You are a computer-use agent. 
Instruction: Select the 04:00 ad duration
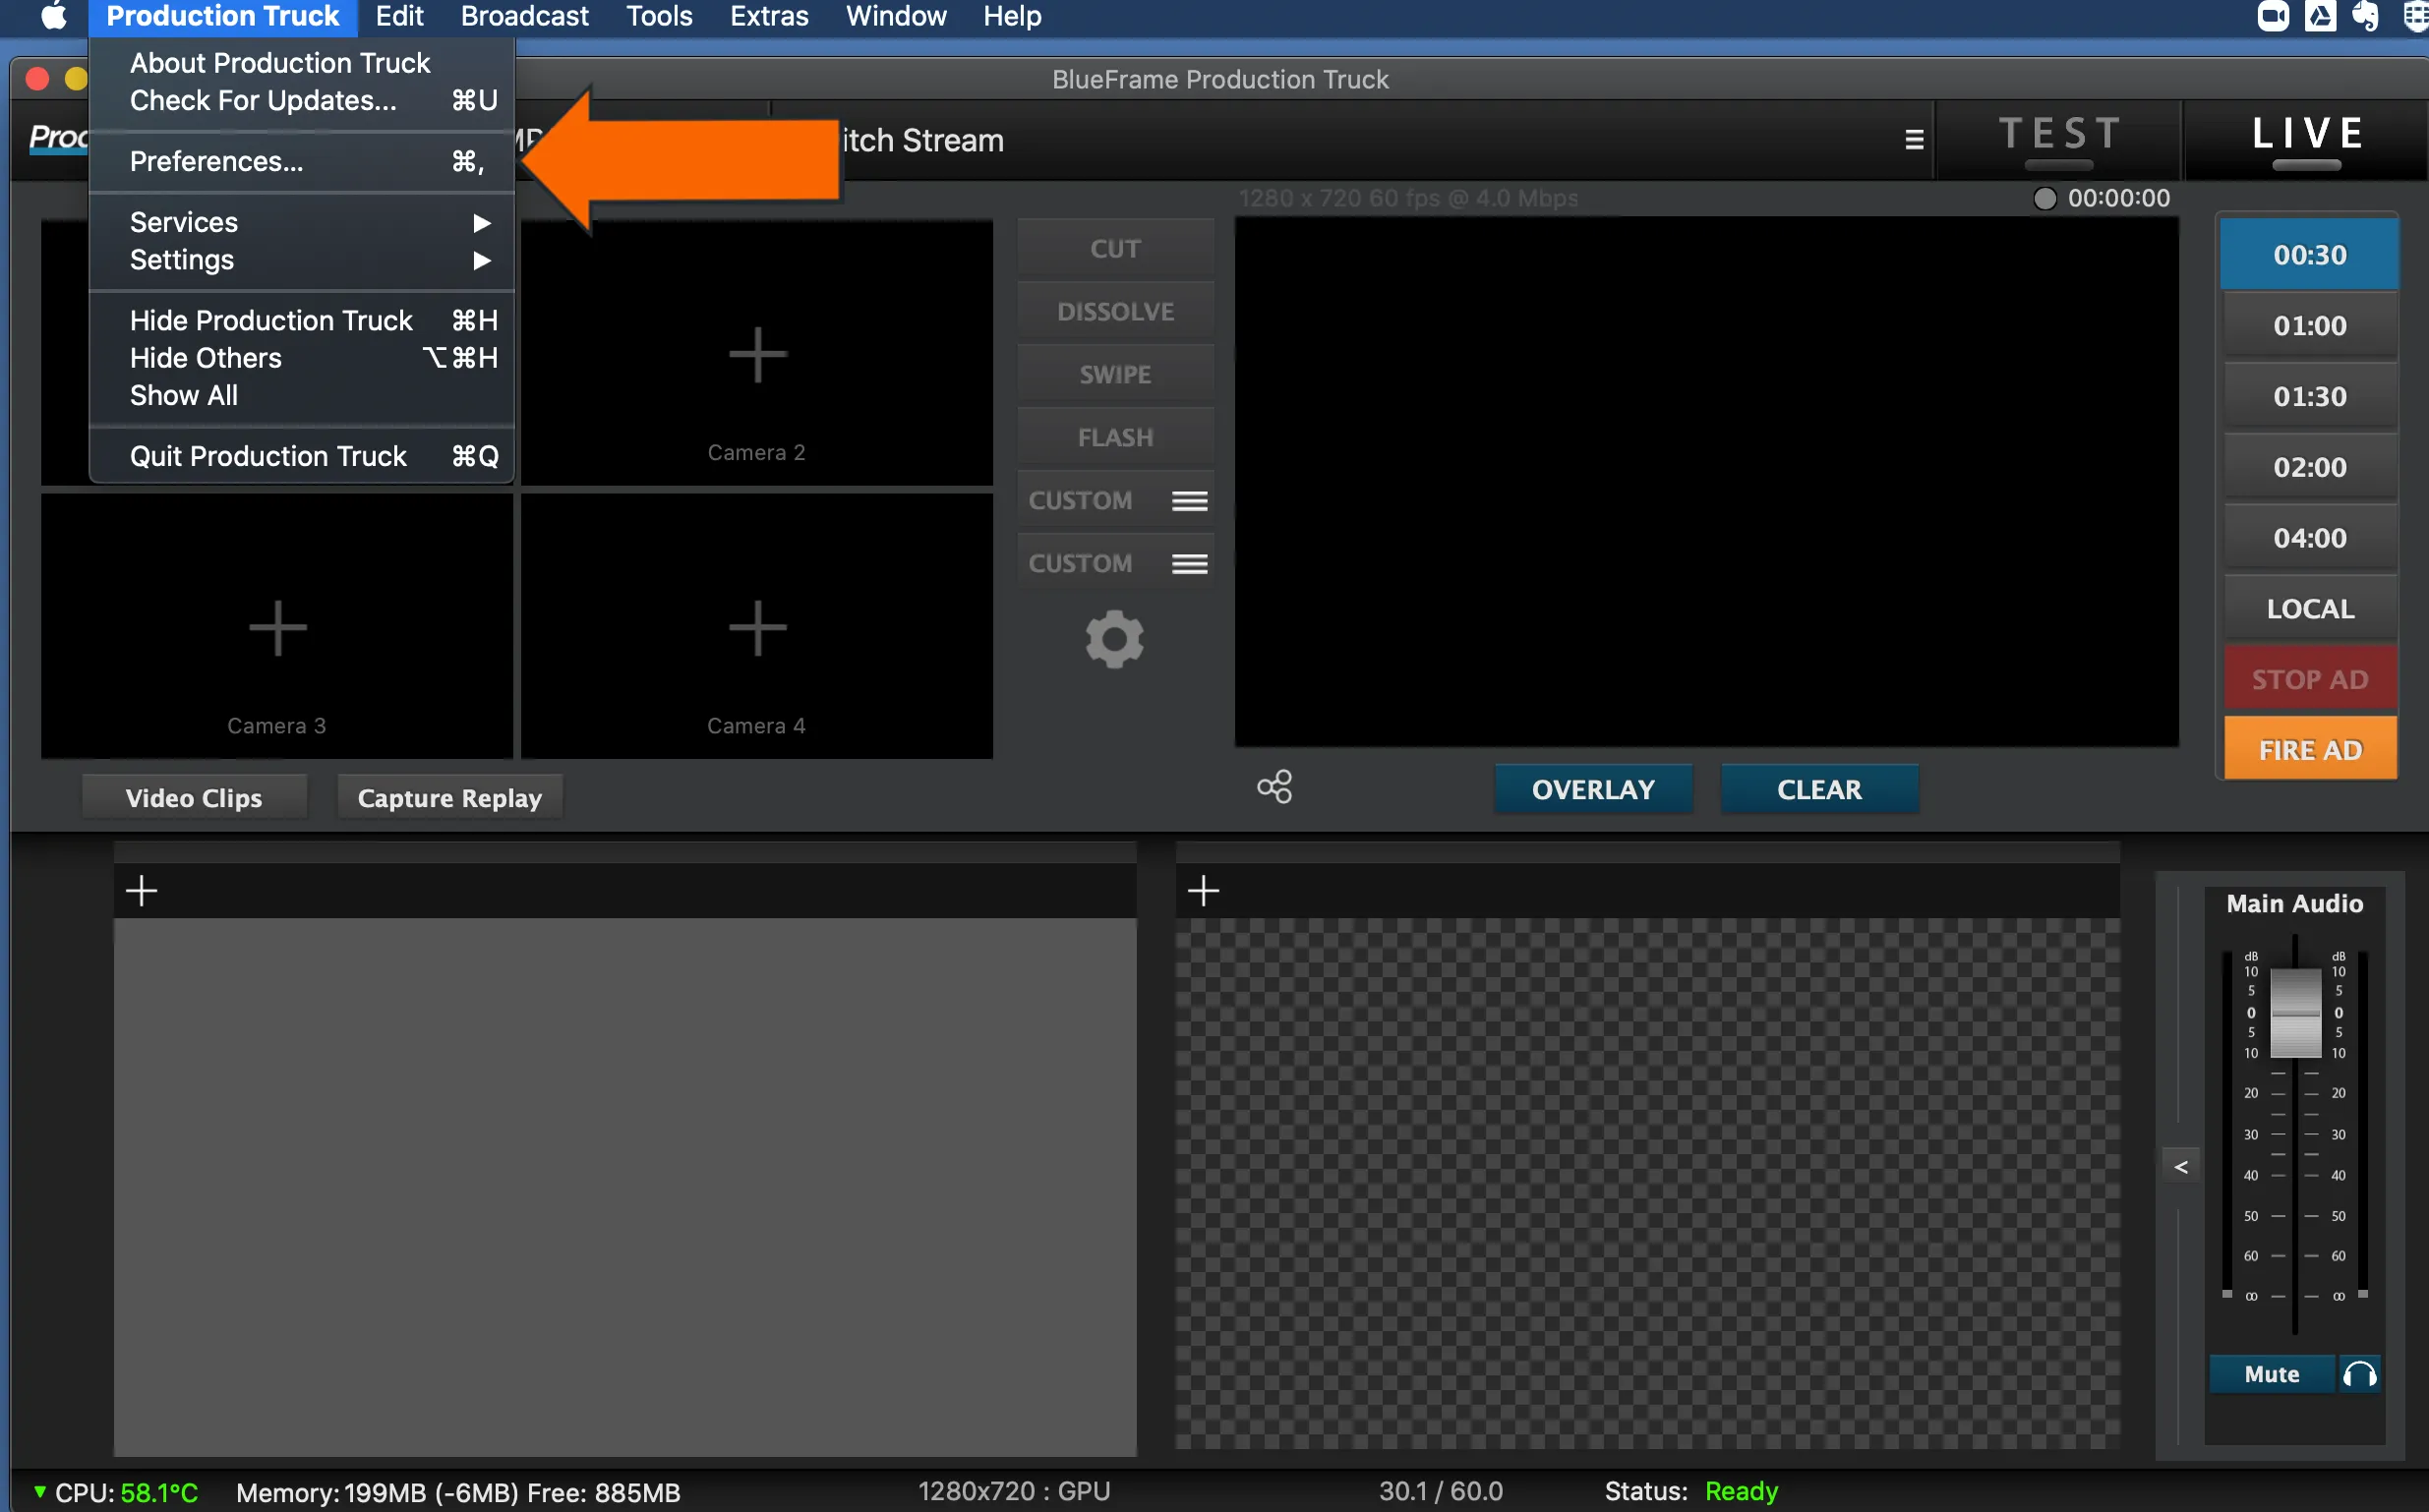click(x=2310, y=538)
